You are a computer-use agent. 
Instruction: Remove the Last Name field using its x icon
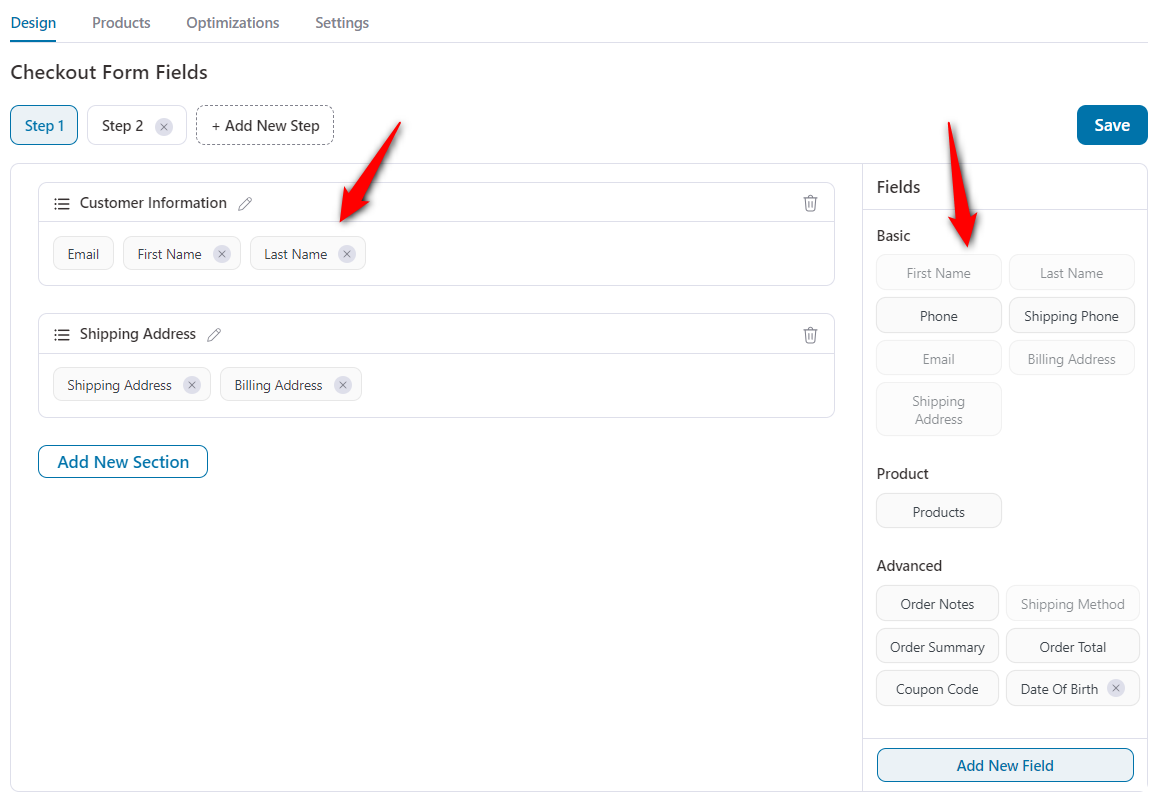(x=346, y=253)
